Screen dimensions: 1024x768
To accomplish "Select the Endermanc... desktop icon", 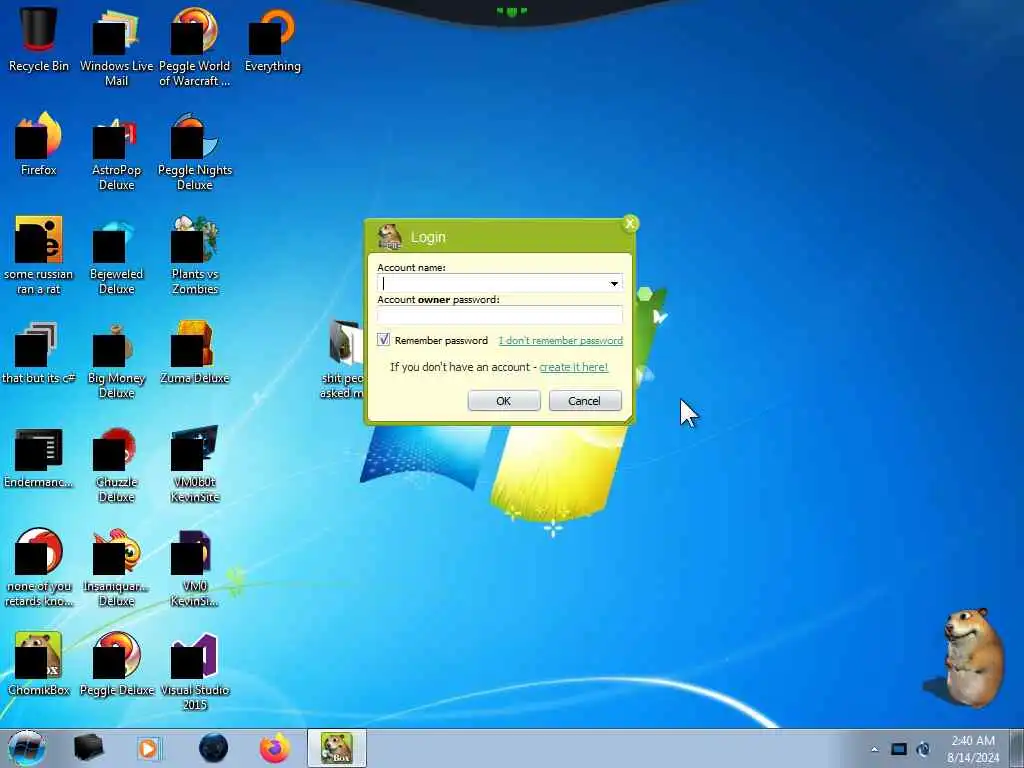I will [39, 457].
